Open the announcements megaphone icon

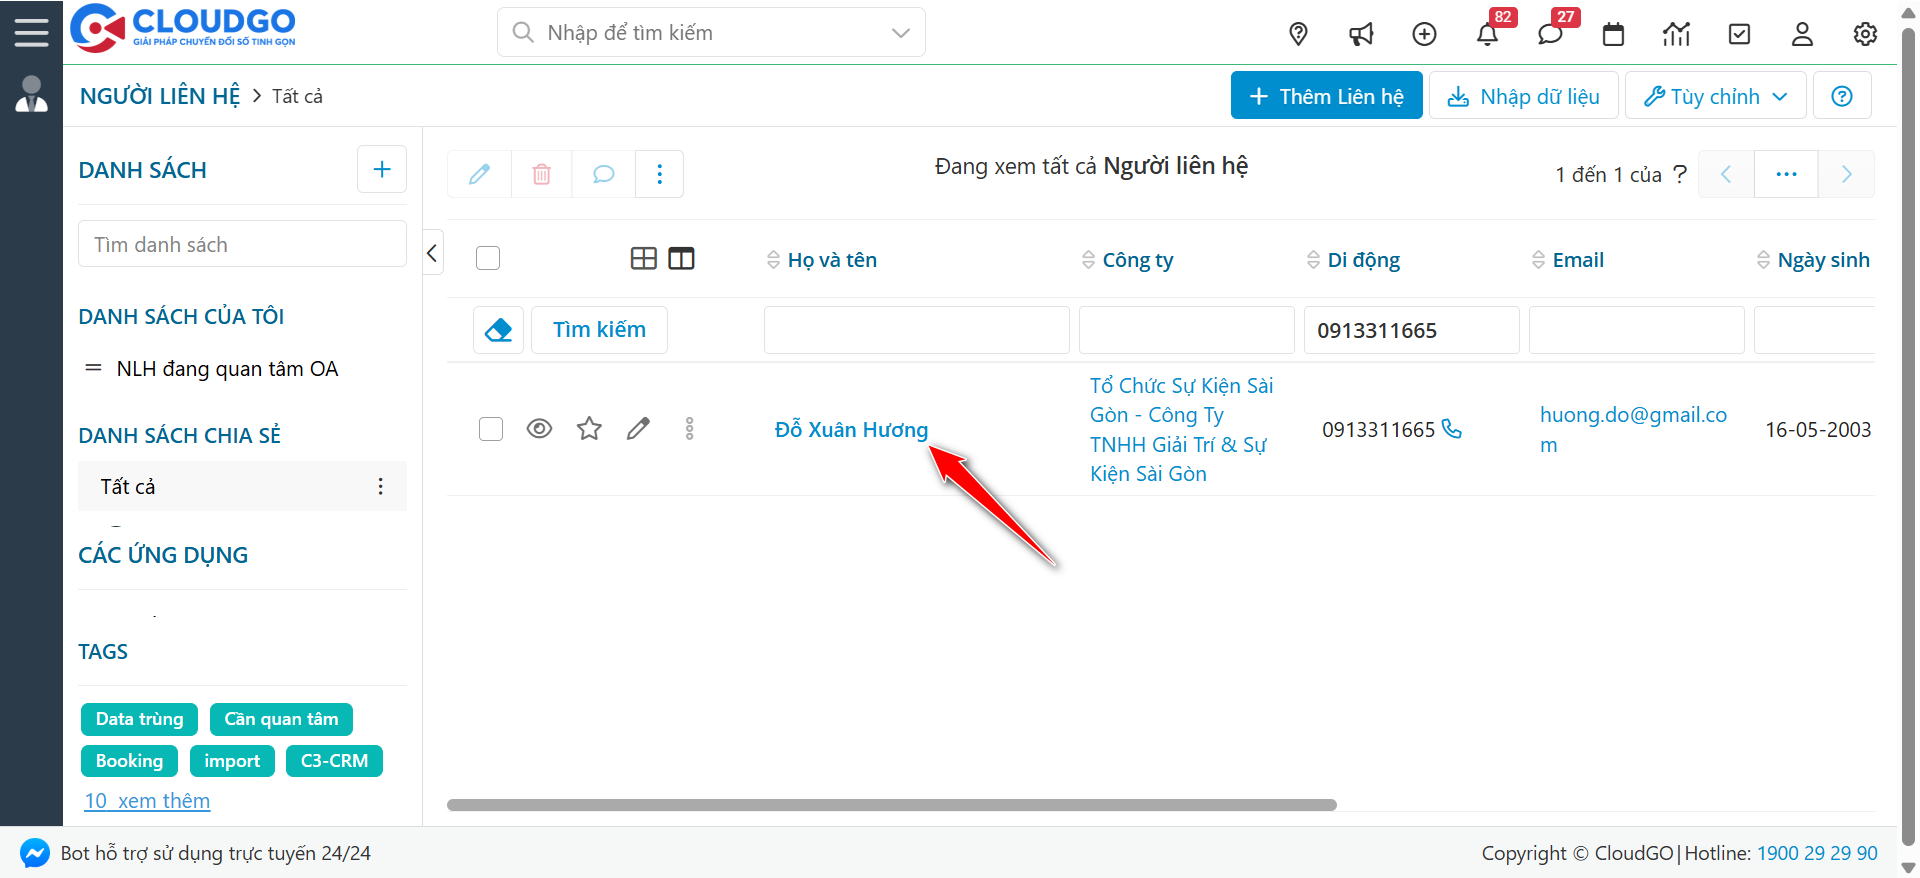[x=1361, y=34]
